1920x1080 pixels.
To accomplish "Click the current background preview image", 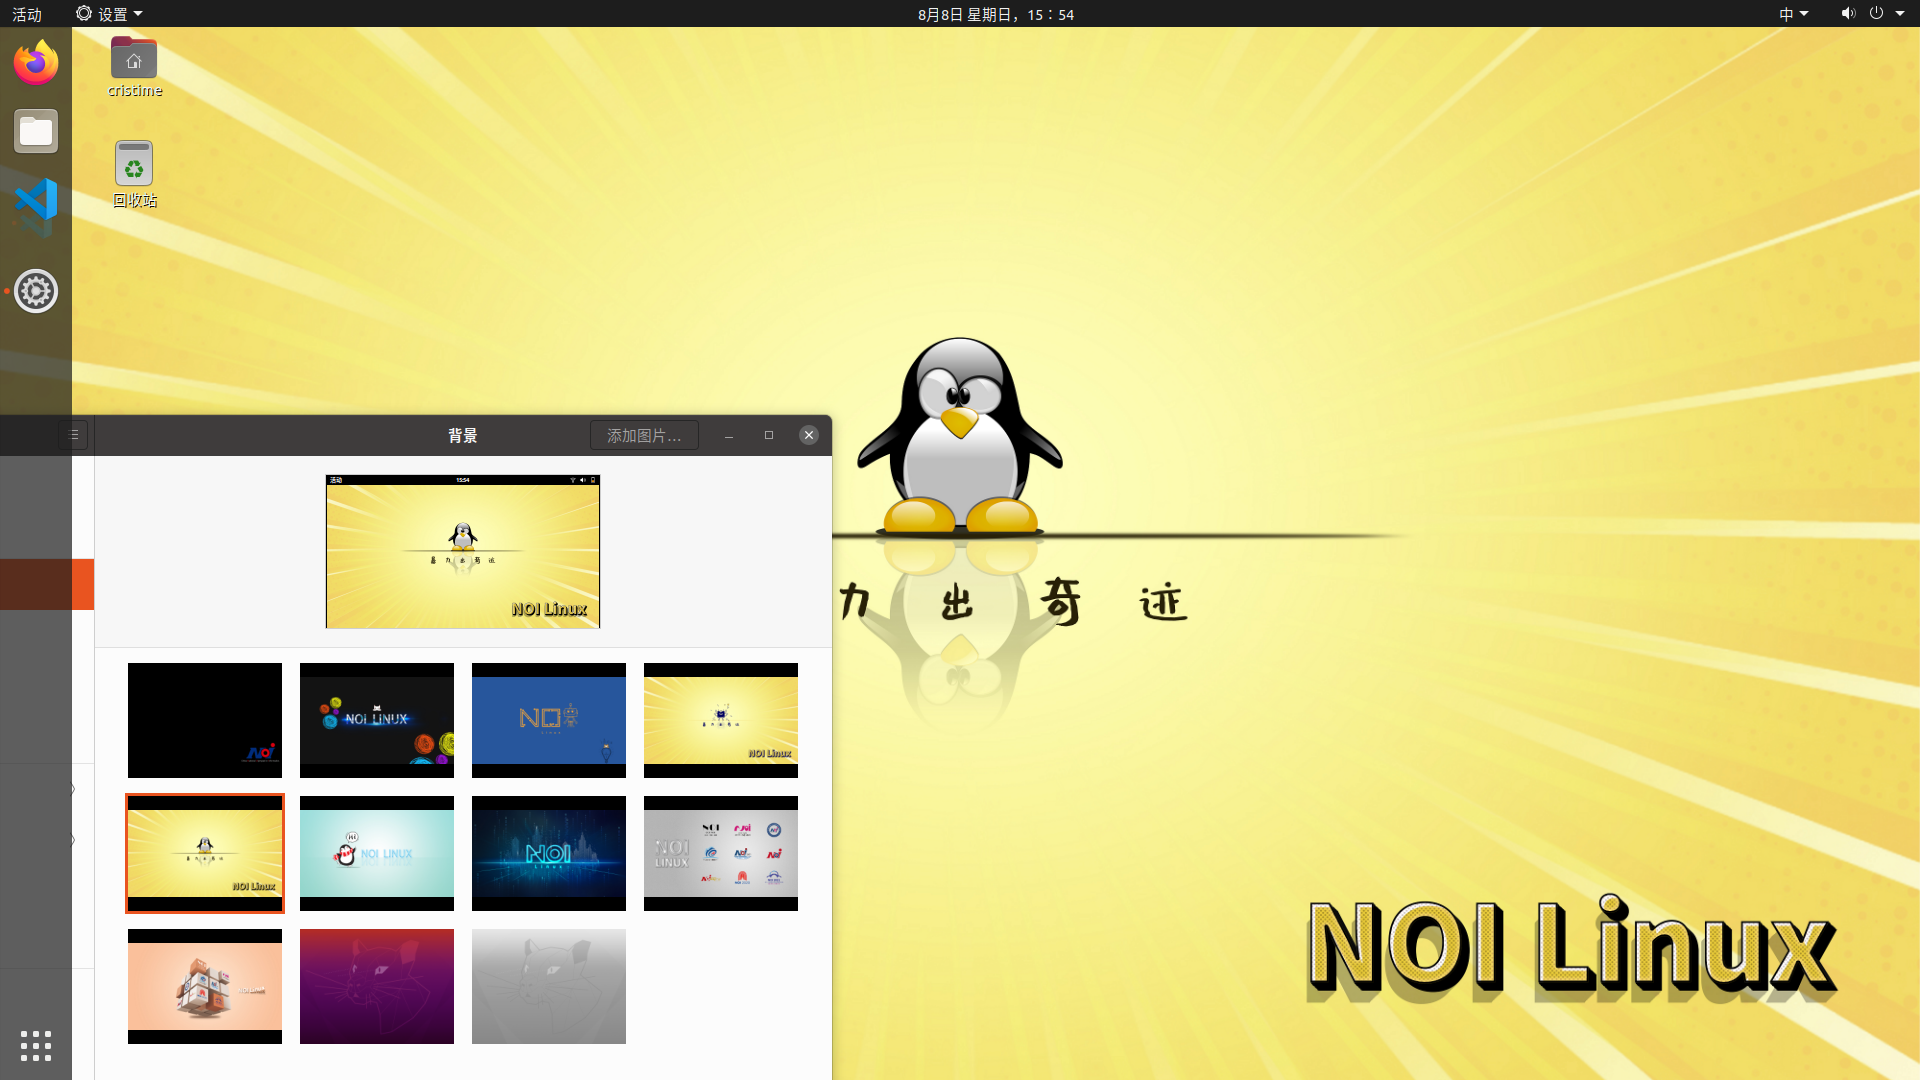I will (463, 551).
